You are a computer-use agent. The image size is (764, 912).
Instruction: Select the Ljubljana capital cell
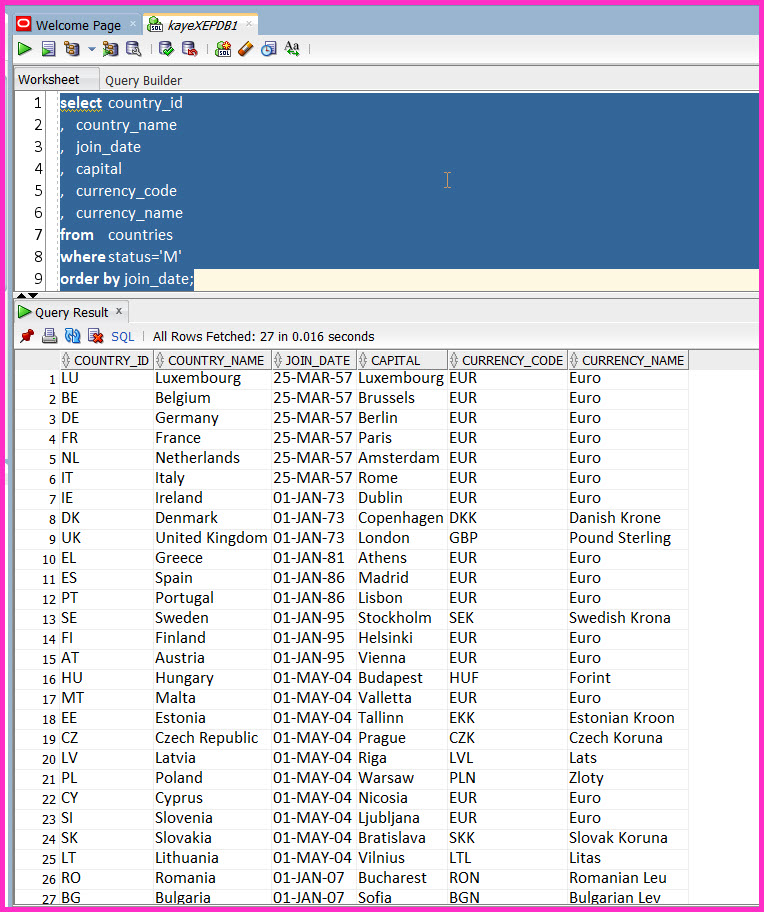[402, 818]
